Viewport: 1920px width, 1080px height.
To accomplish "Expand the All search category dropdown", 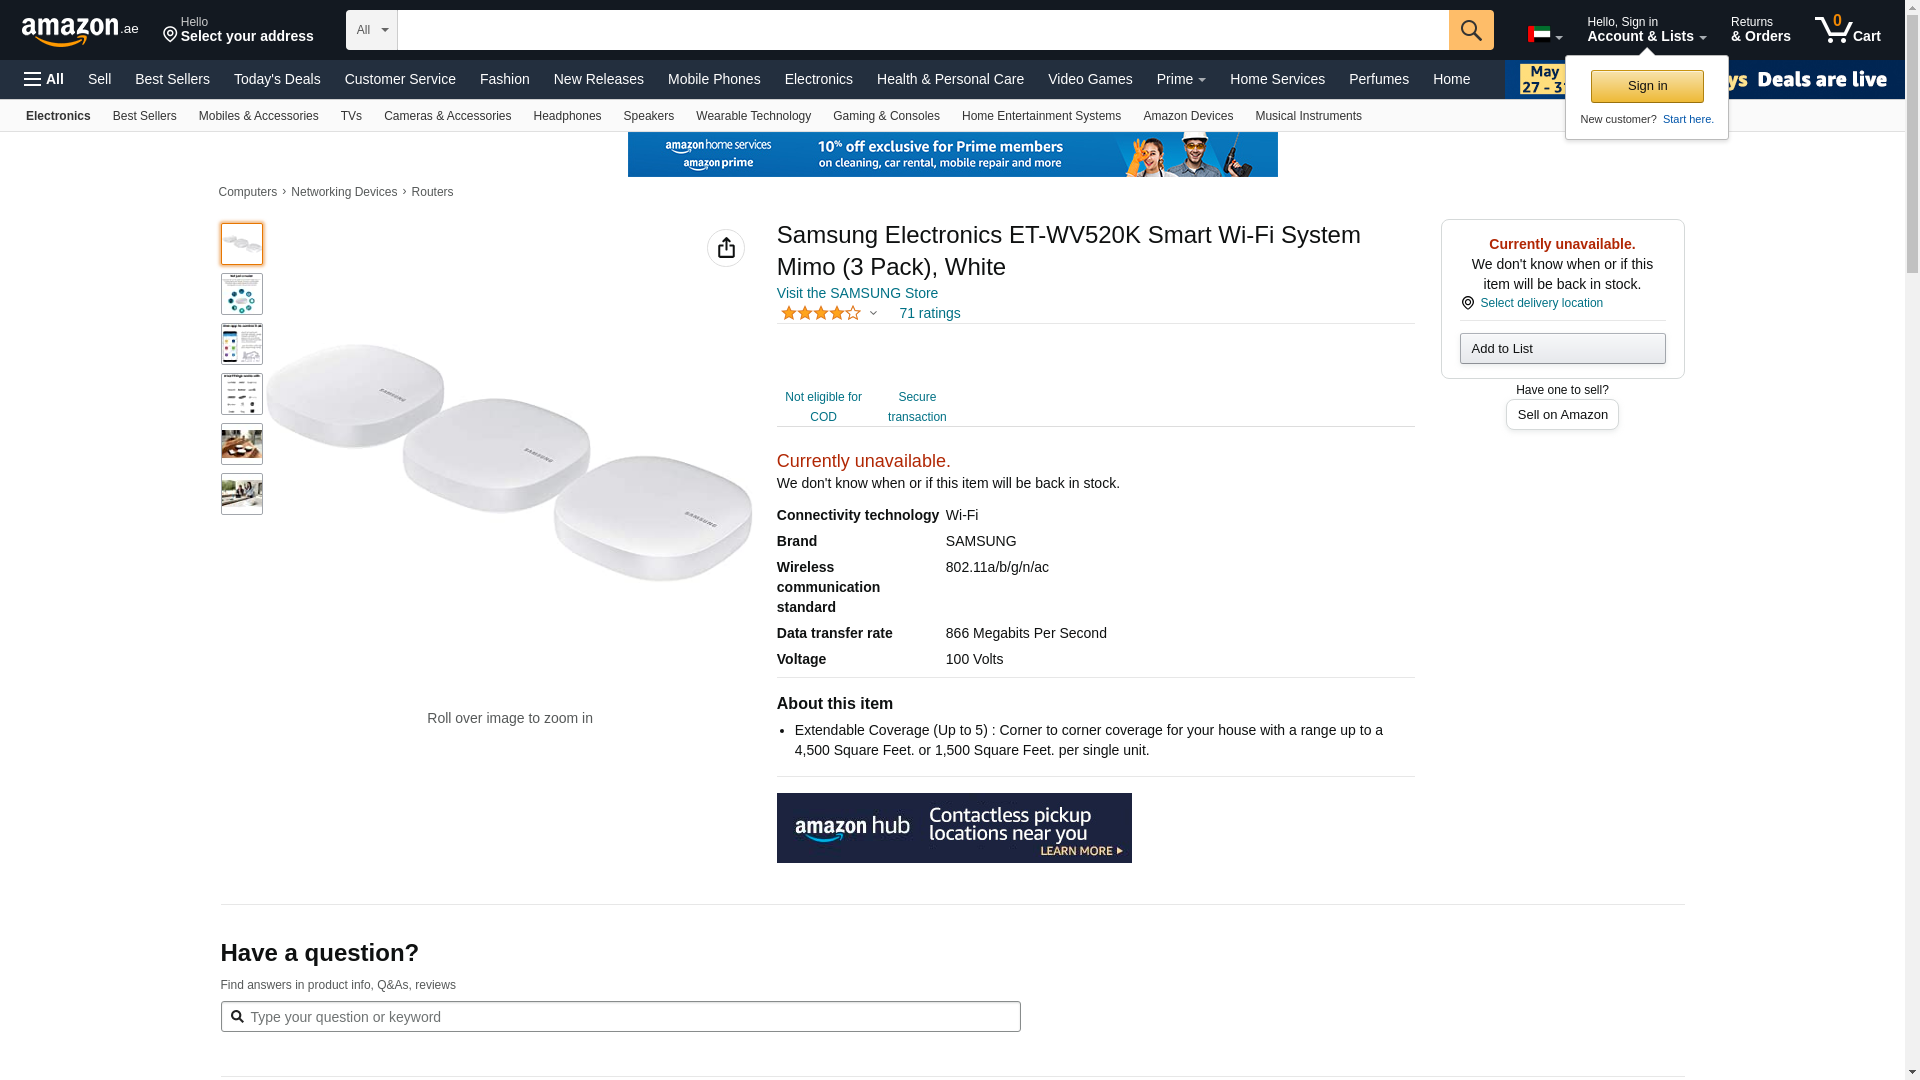I will tap(371, 30).
